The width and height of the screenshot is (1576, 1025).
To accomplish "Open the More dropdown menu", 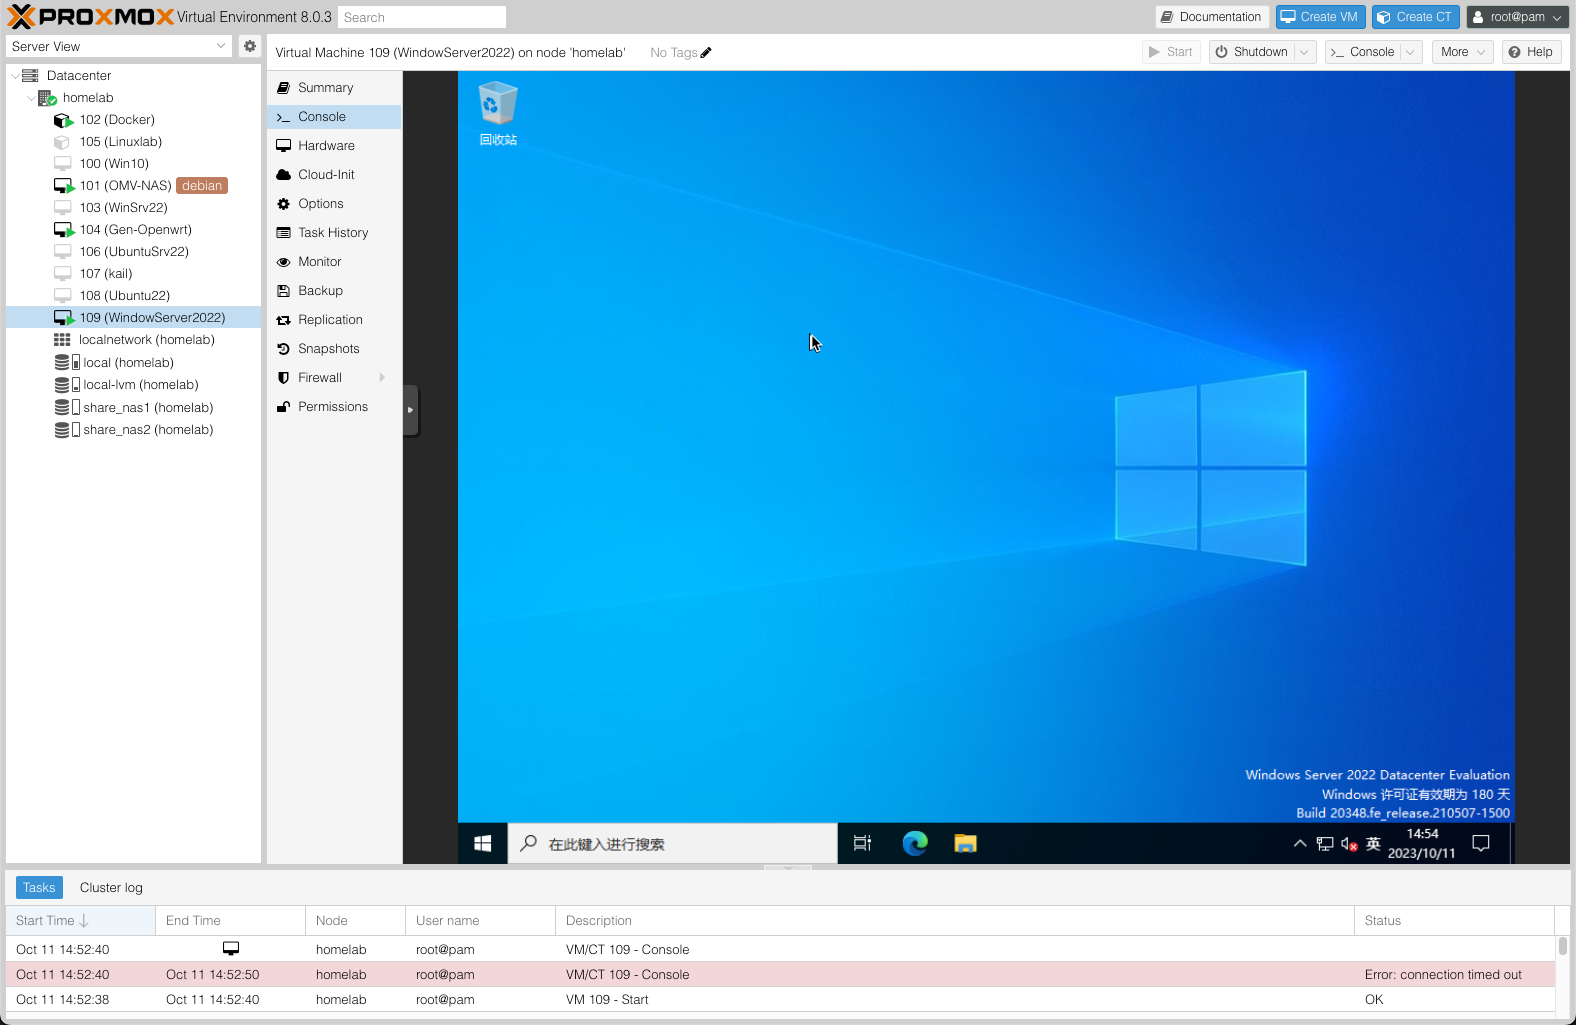I will [x=1462, y=52].
